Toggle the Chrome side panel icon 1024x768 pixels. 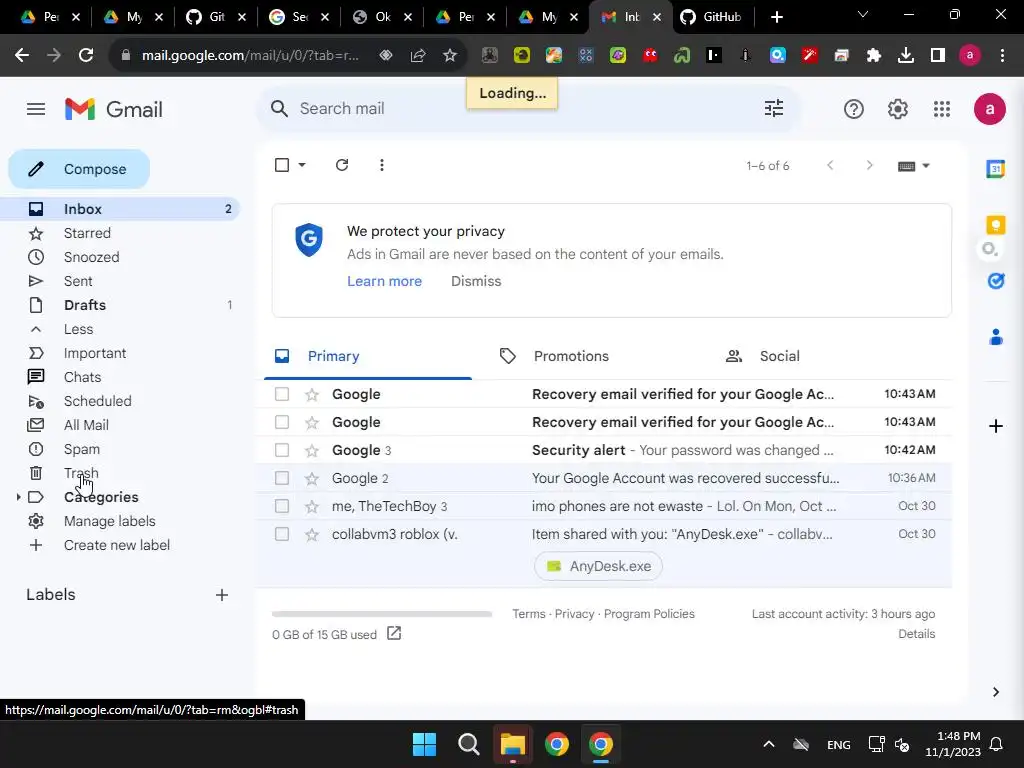click(937, 56)
